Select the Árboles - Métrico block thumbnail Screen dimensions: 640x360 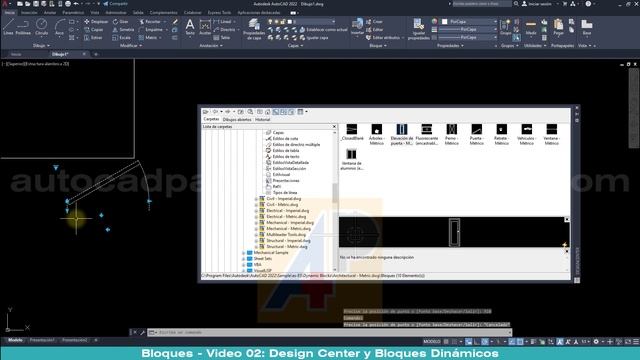[x=376, y=134]
